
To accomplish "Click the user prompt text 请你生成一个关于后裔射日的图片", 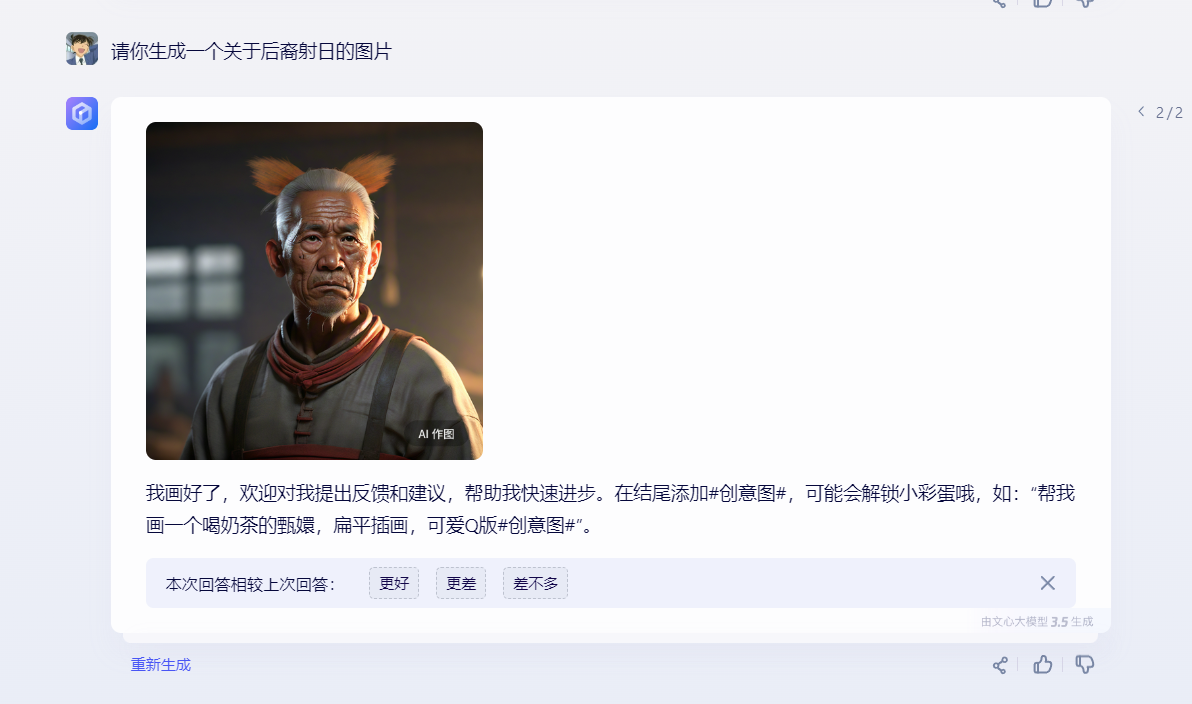I will click(x=251, y=51).
